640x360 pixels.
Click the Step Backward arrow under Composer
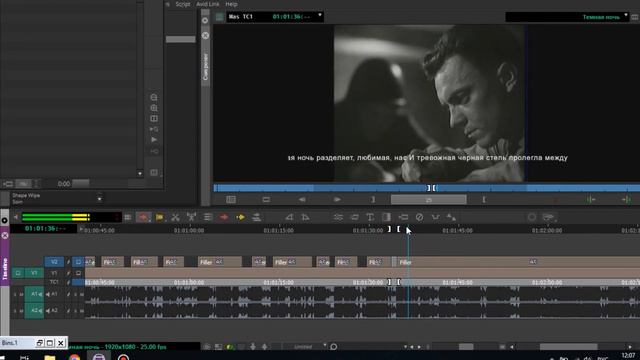(x=302, y=200)
